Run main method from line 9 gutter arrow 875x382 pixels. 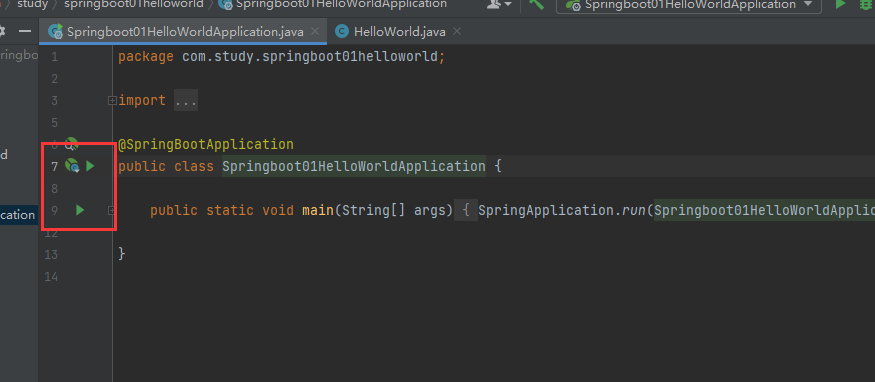pos(80,210)
